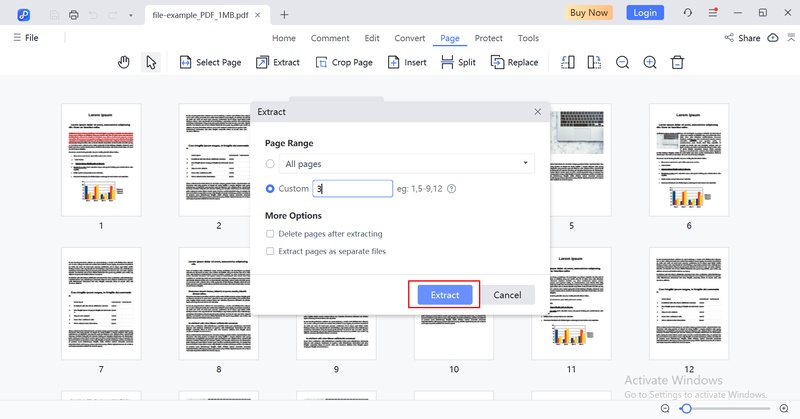
Task: Click the Extract toolbar tool
Action: (x=278, y=62)
